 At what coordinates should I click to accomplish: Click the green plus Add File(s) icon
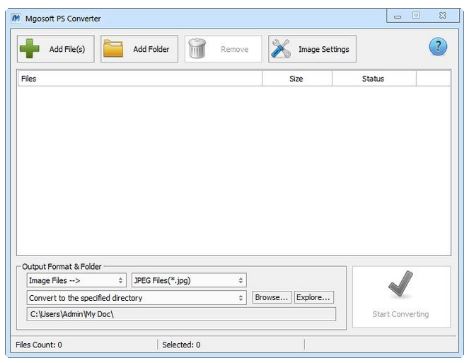click(x=30, y=49)
